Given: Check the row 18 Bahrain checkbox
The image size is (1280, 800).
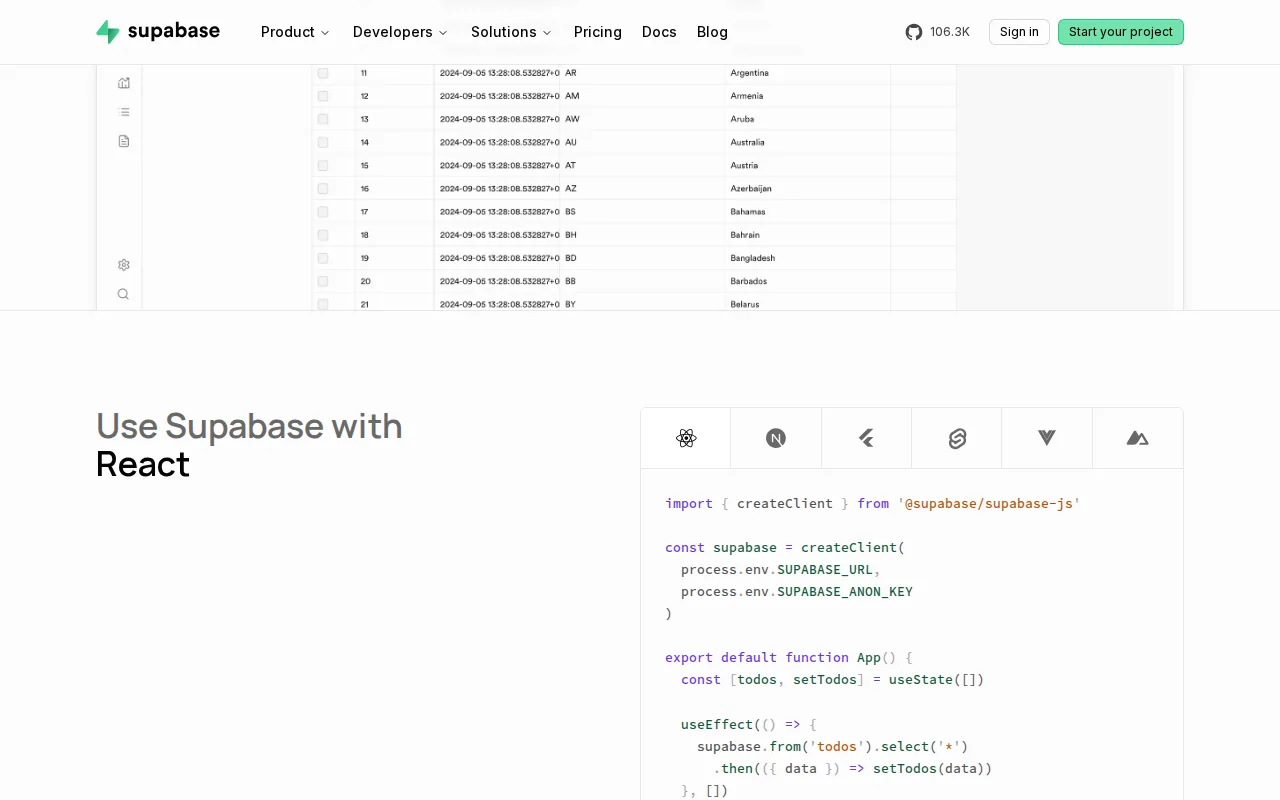Looking at the screenshot, I should pos(323,235).
